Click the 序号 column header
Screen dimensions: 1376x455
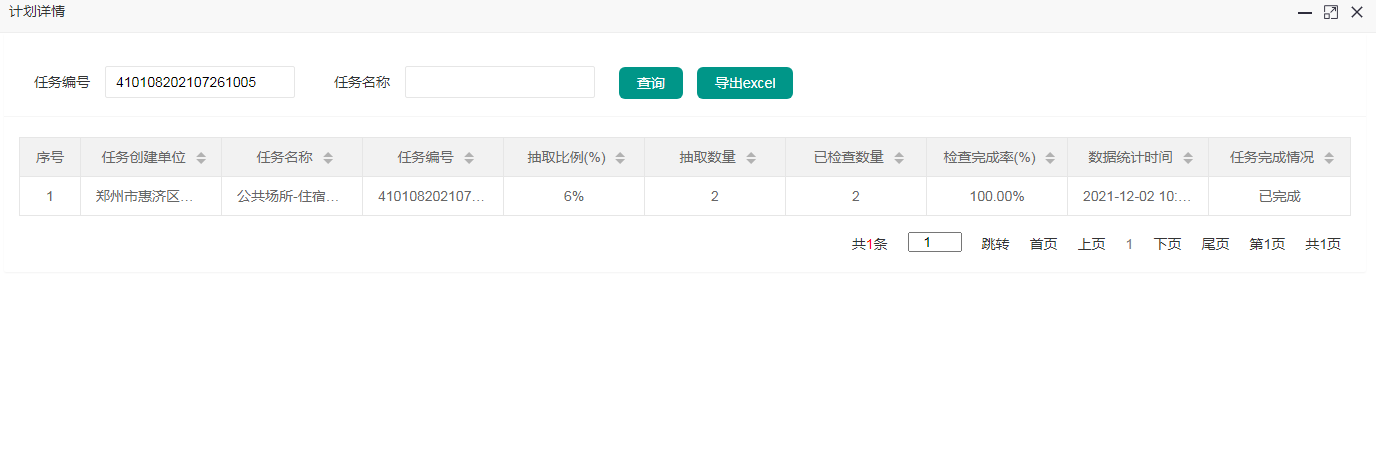(50, 157)
